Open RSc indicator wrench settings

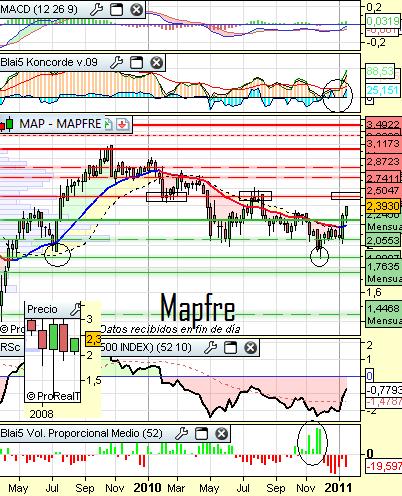(211, 348)
